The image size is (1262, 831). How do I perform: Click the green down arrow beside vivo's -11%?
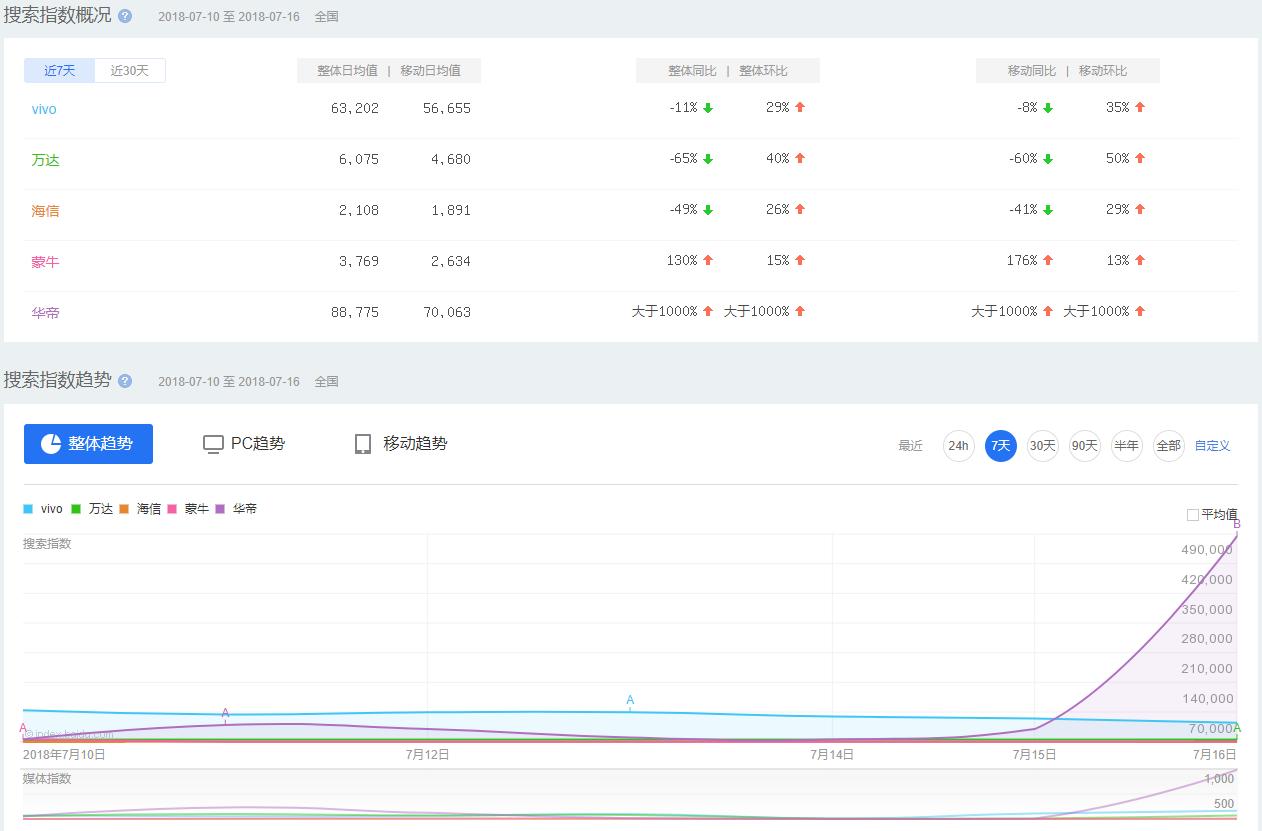point(709,107)
